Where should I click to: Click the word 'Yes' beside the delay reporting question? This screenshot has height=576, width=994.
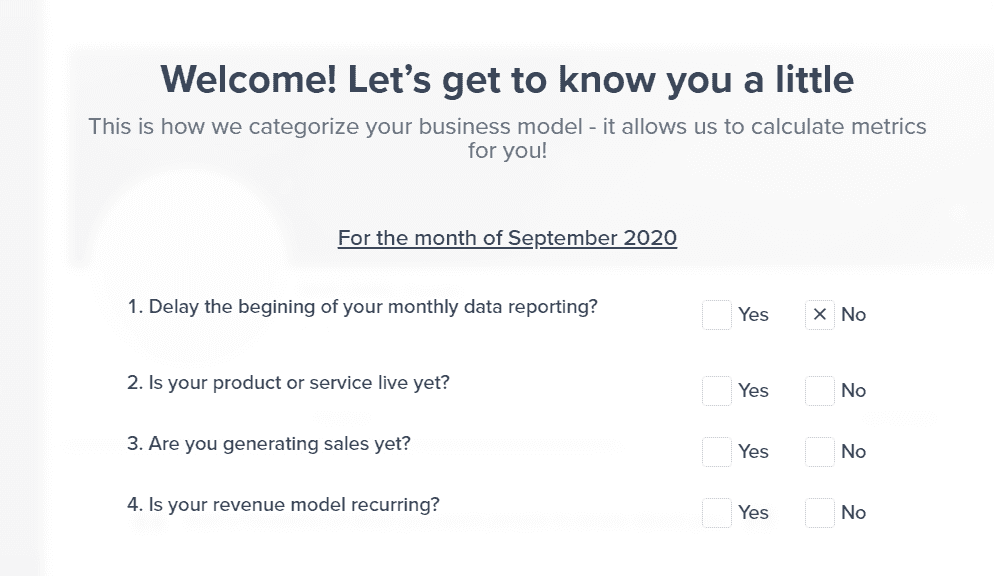tap(753, 315)
